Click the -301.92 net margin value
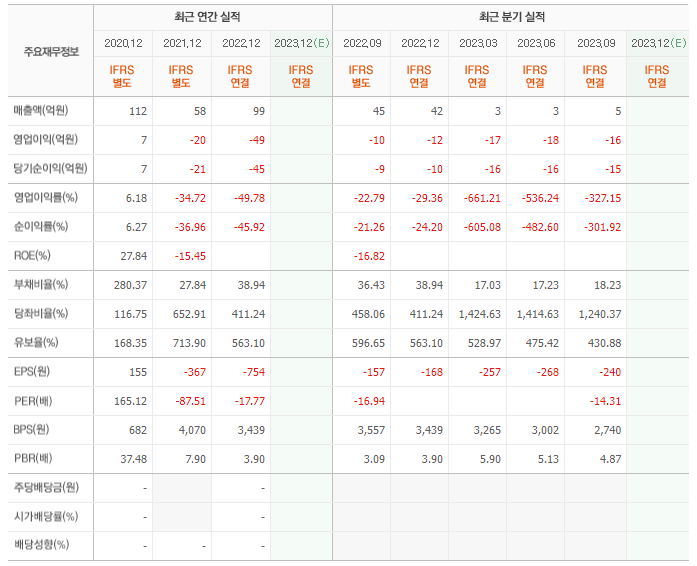Image resolution: width=697 pixels, height=566 pixels. click(x=603, y=227)
